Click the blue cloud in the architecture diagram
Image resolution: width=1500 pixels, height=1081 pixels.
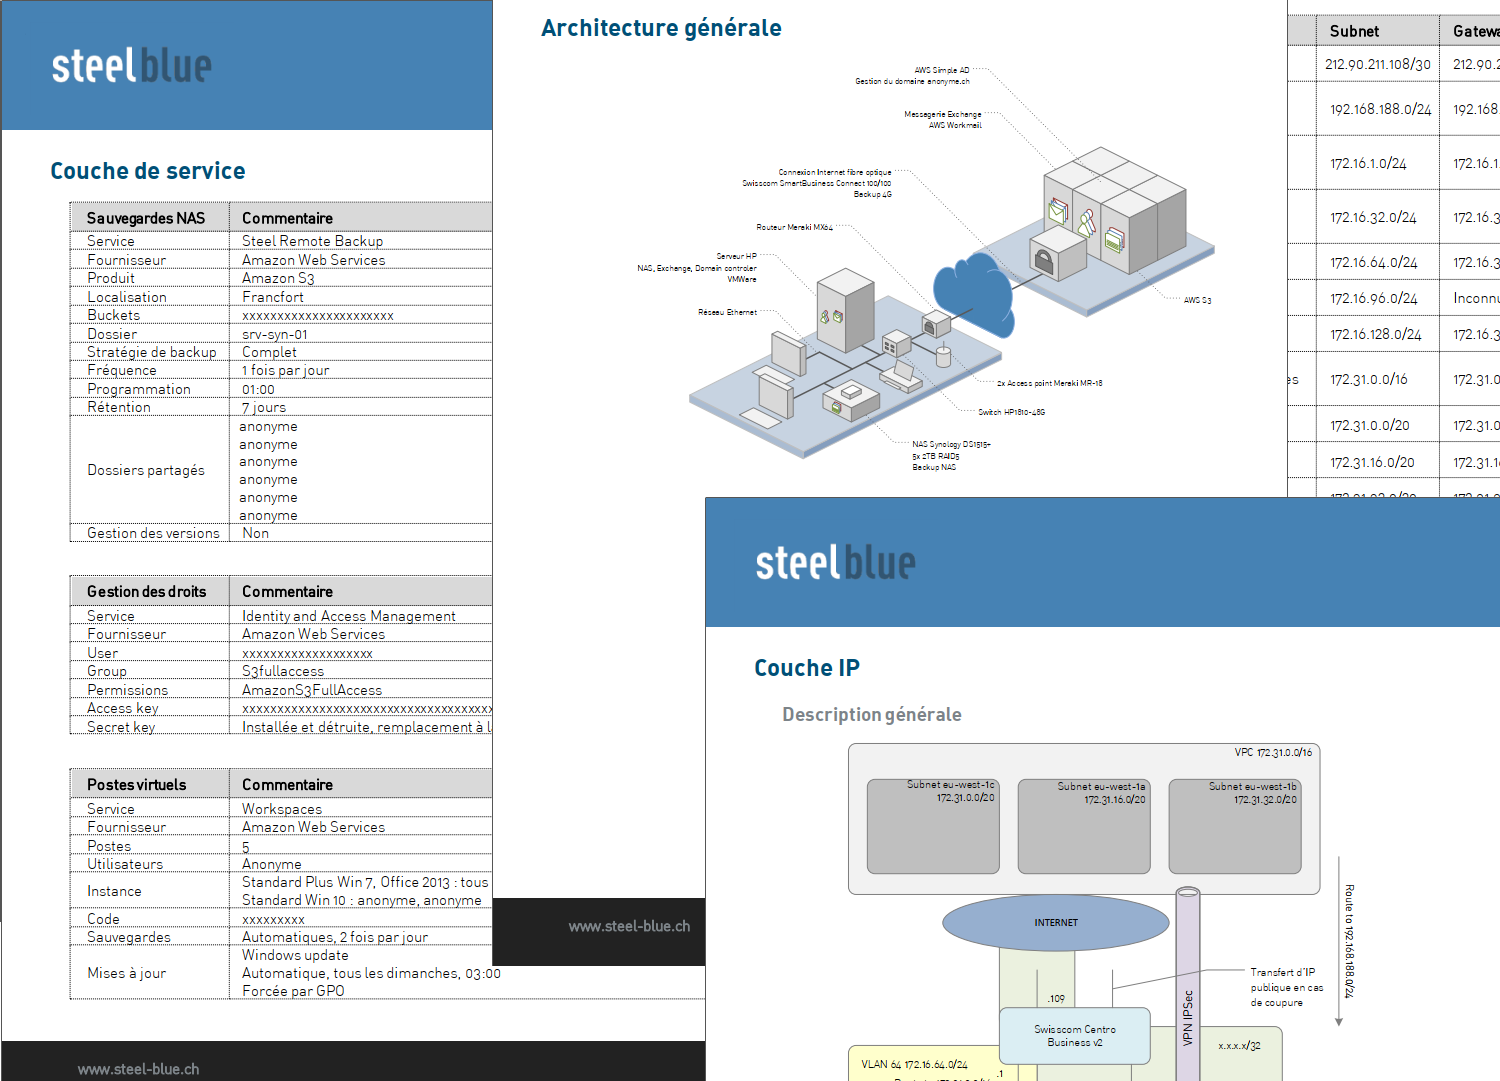tap(973, 294)
